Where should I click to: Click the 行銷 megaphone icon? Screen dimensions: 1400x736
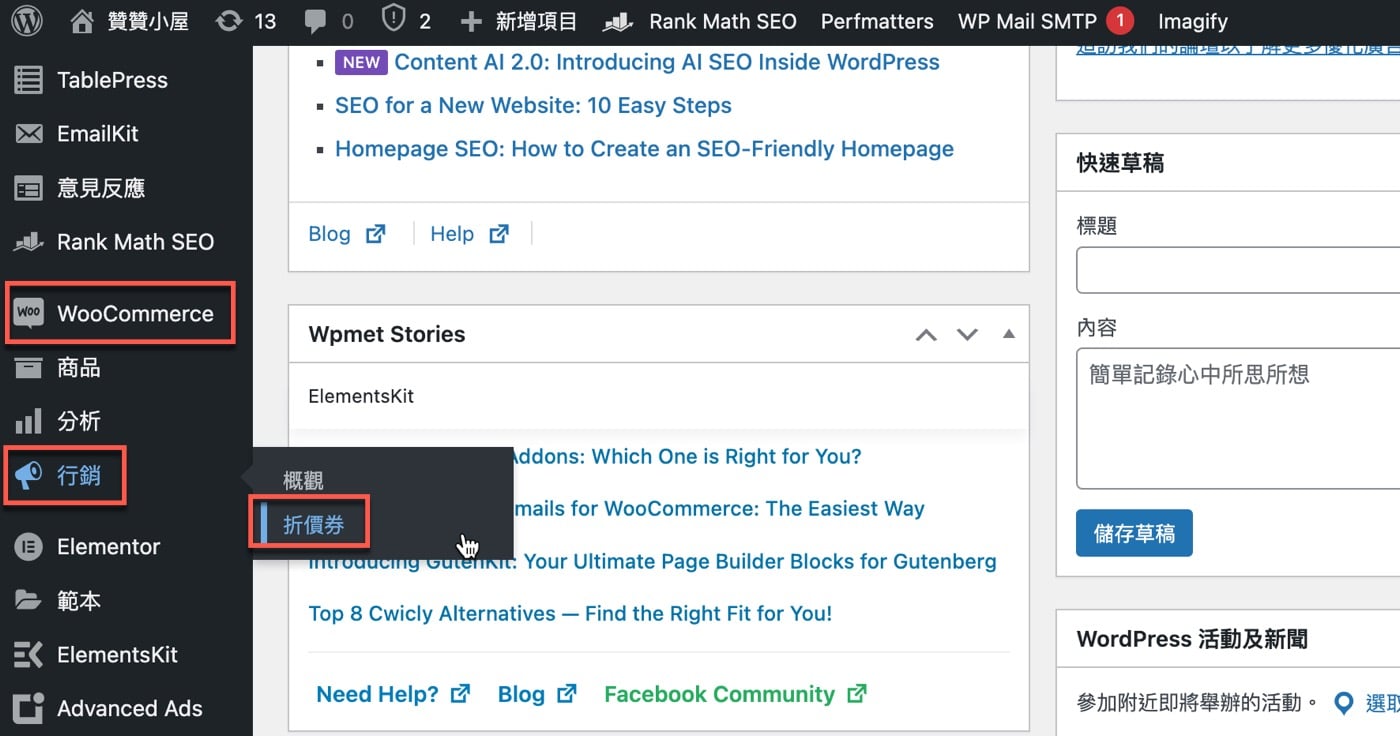point(28,476)
